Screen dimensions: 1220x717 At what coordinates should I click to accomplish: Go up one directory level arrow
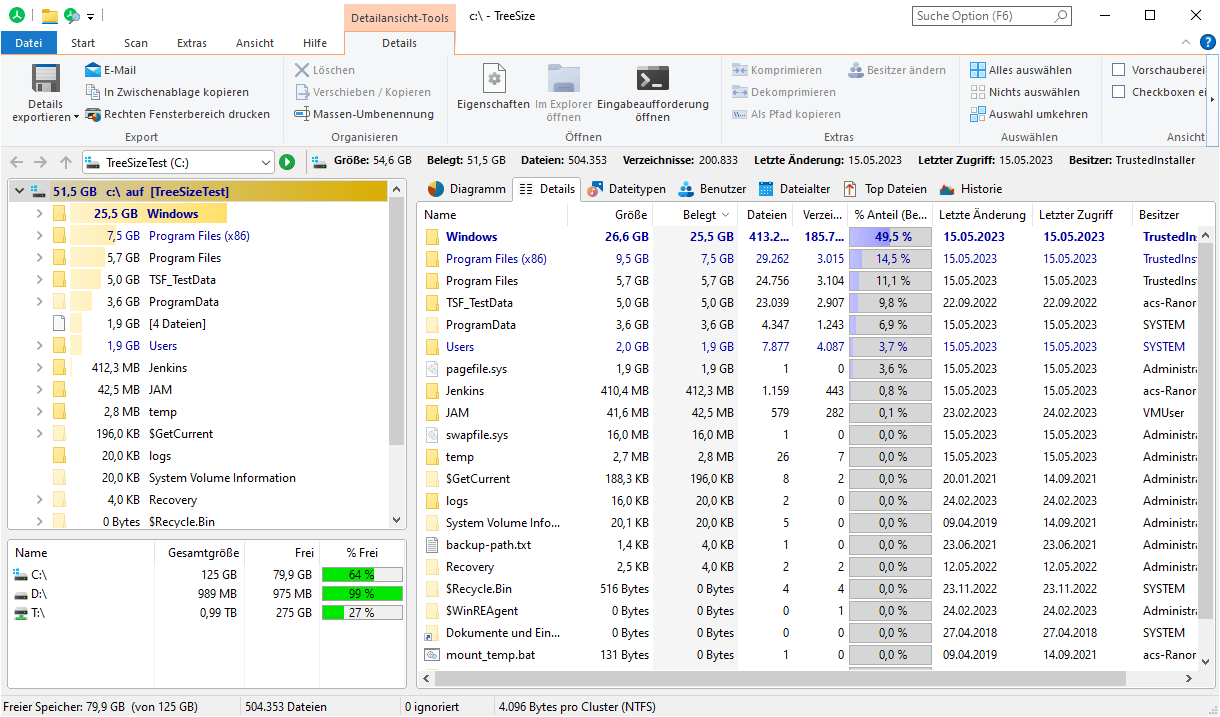(66, 162)
